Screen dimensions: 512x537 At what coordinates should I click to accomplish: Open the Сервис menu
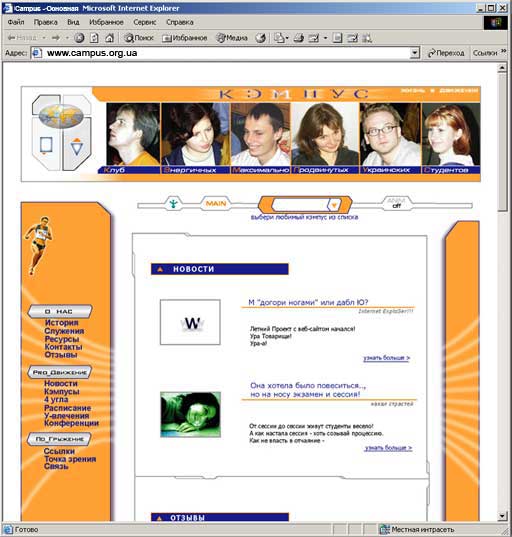[x=145, y=22]
